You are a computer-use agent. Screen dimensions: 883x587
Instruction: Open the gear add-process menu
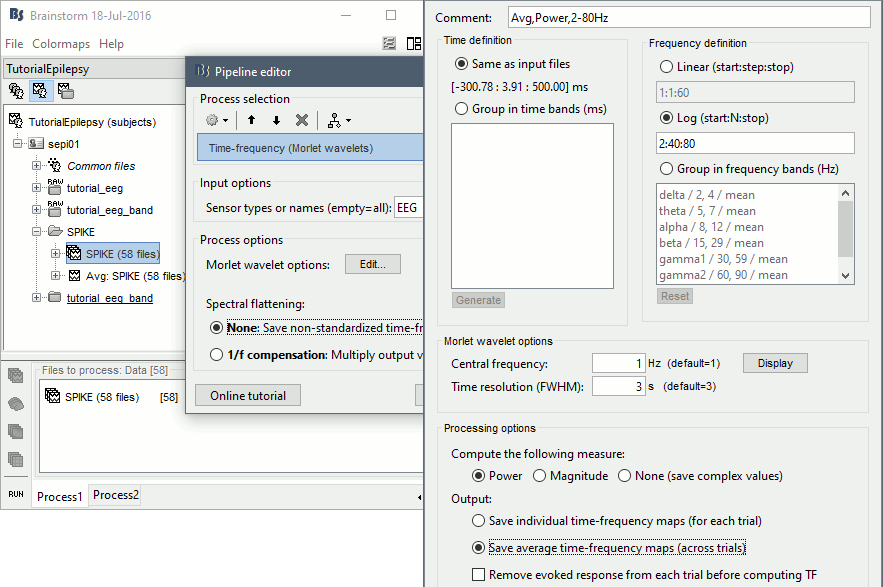pyautogui.click(x=217, y=120)
